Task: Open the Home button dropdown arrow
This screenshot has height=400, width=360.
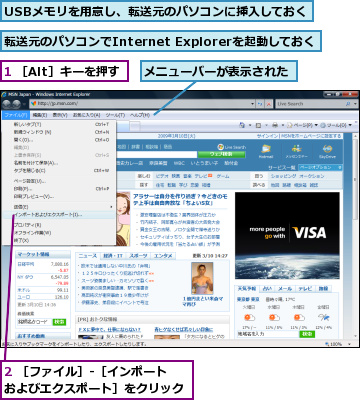Action: click(x=250, y=125)
